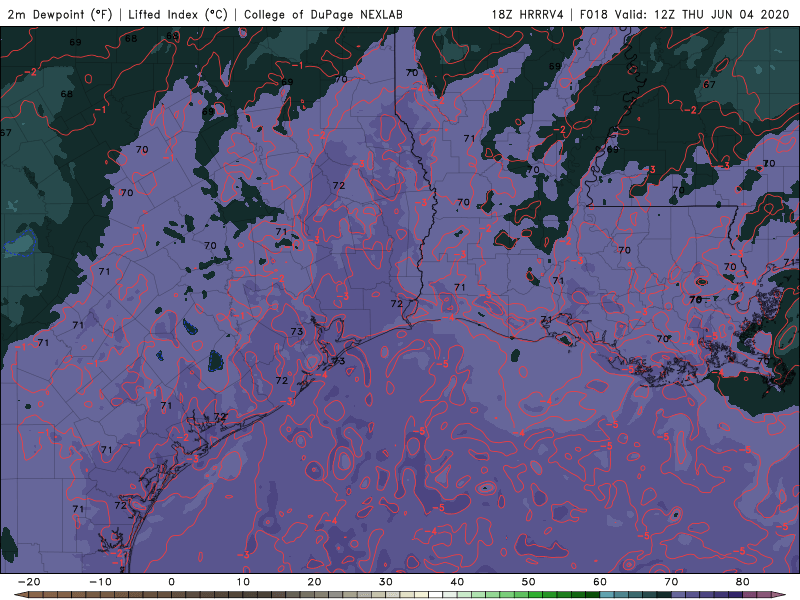Click the '70' colorbar tick label
The image size is (800, 600).
[x=671, y=582]
